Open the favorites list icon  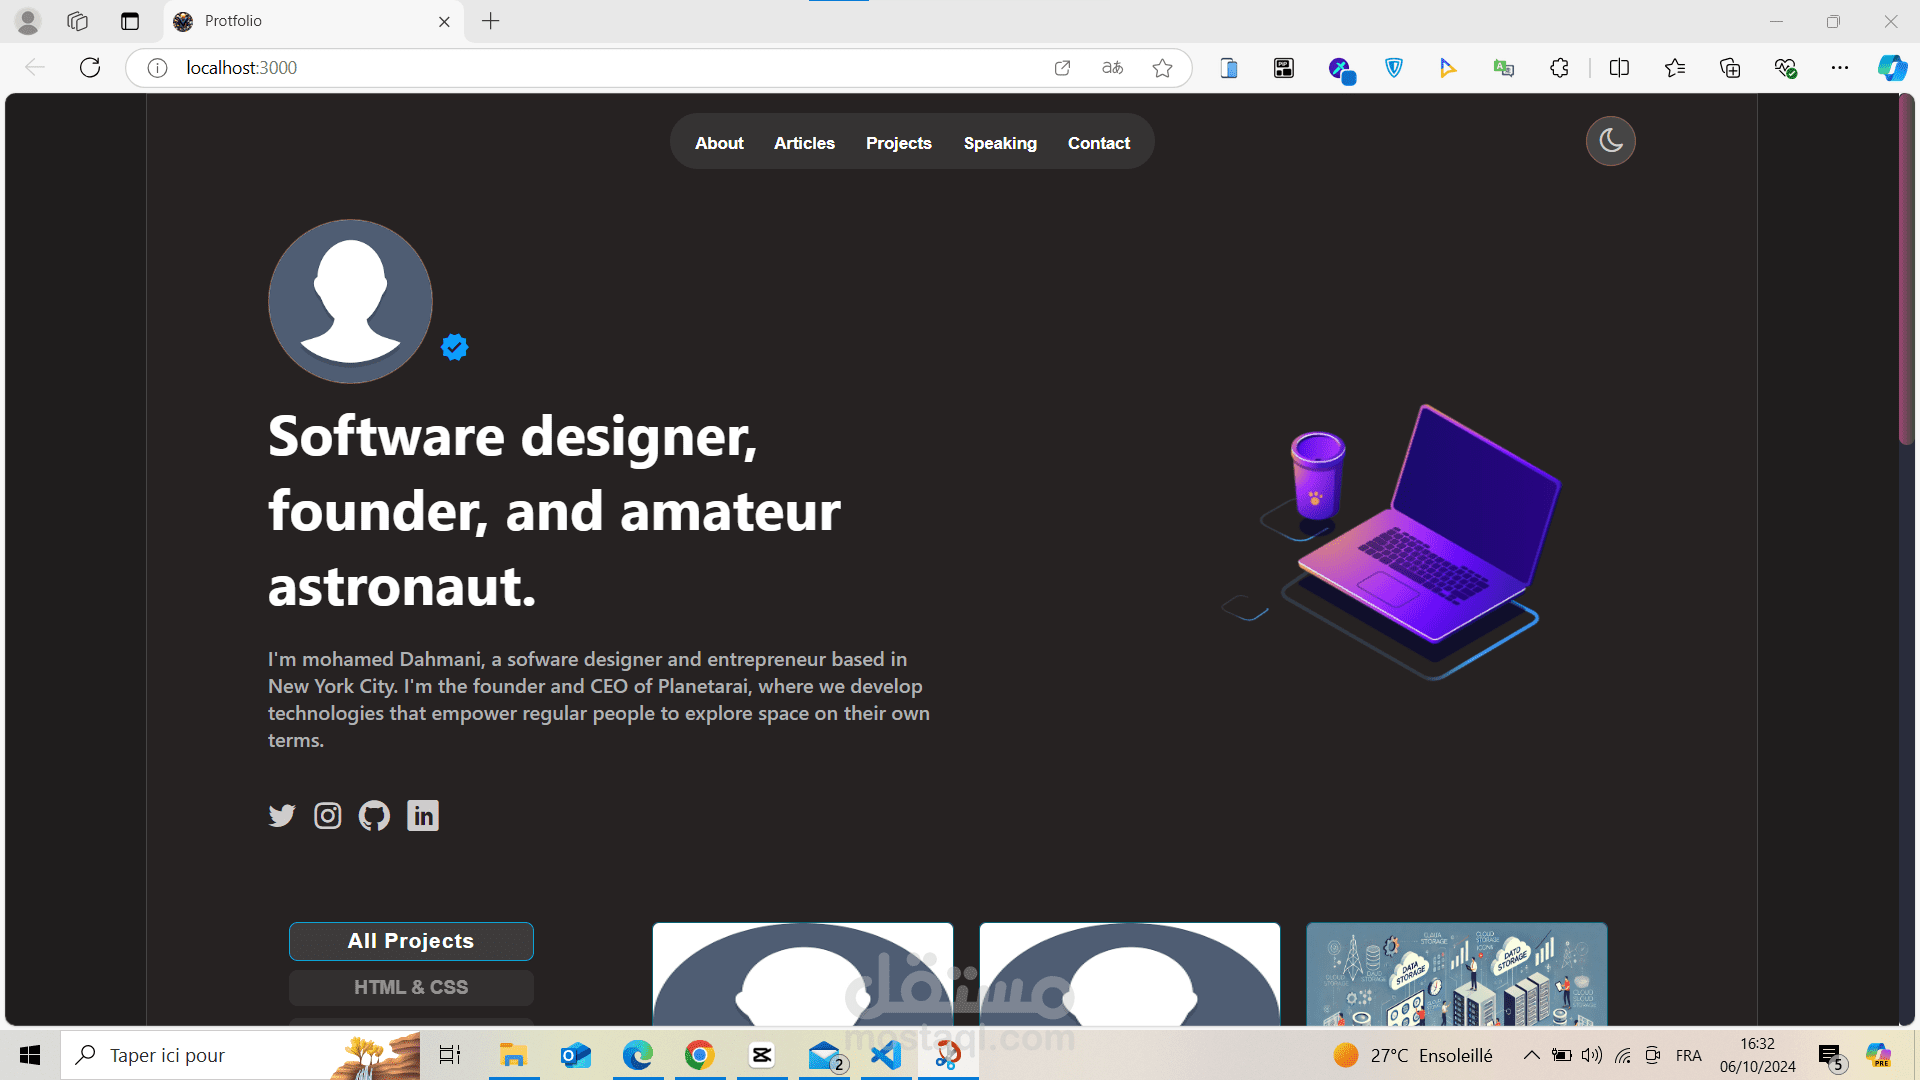point(1675,68)
